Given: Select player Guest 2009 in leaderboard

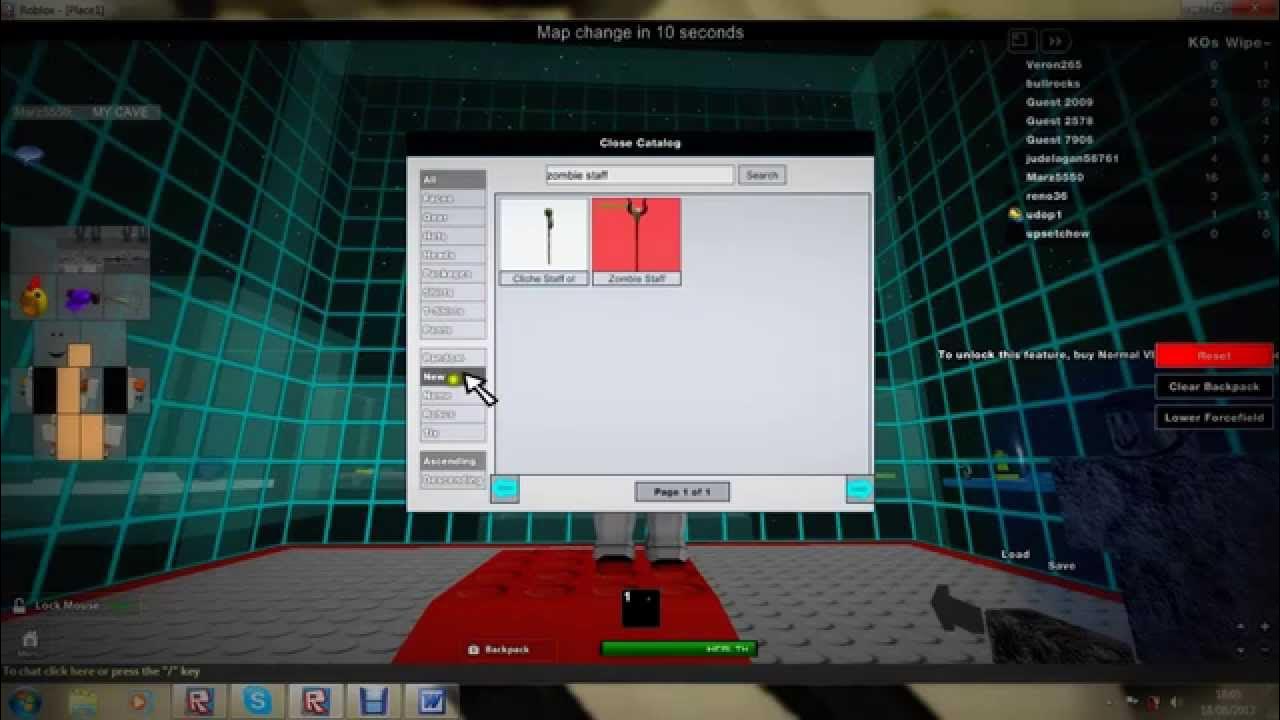Looking at the screenshot, I should 1059,102.
